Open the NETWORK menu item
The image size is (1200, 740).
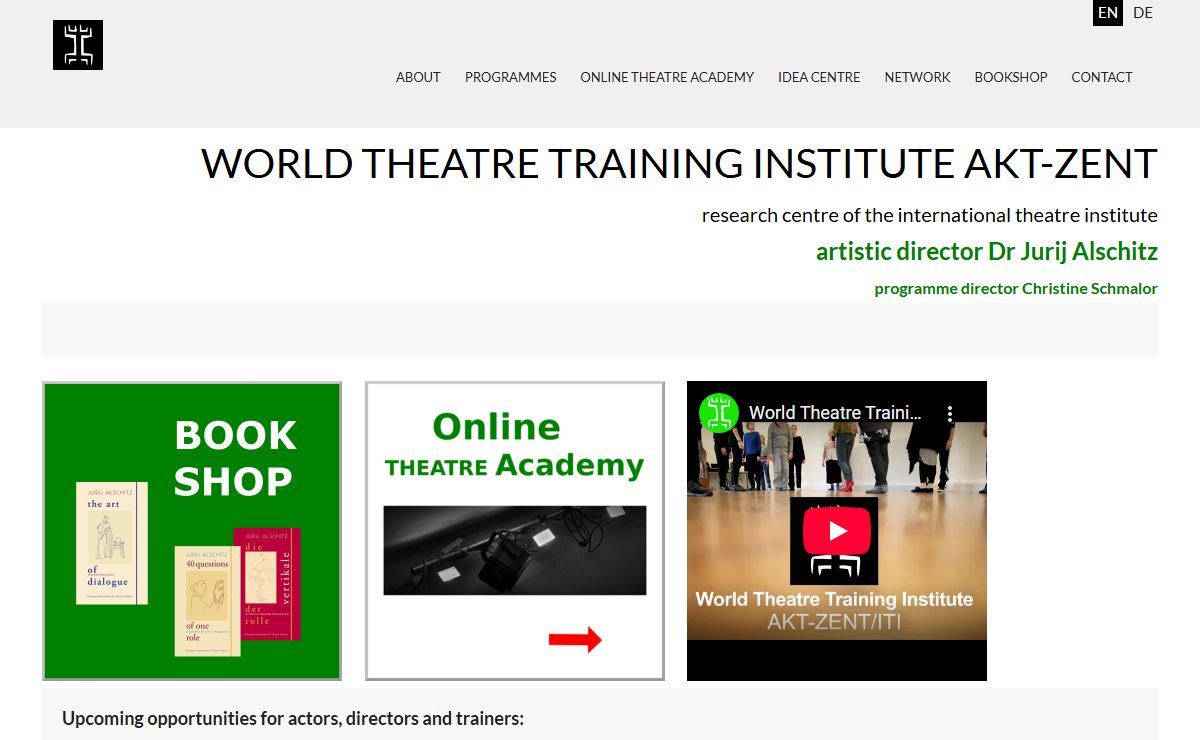[917, 77]
